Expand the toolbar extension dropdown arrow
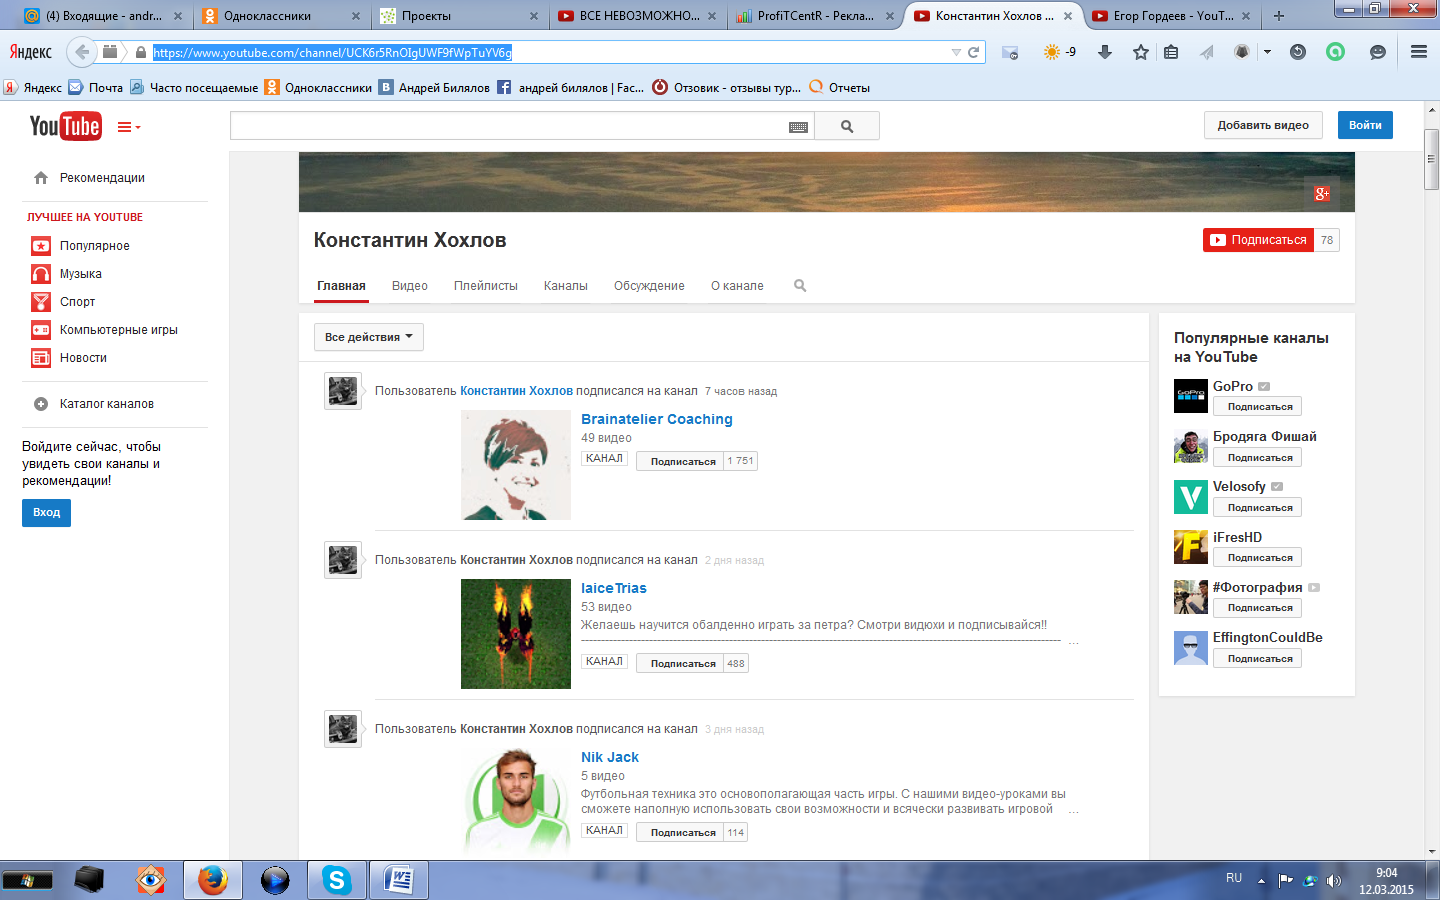The height and width of the screenshot is (900, 1440). 1267,52
